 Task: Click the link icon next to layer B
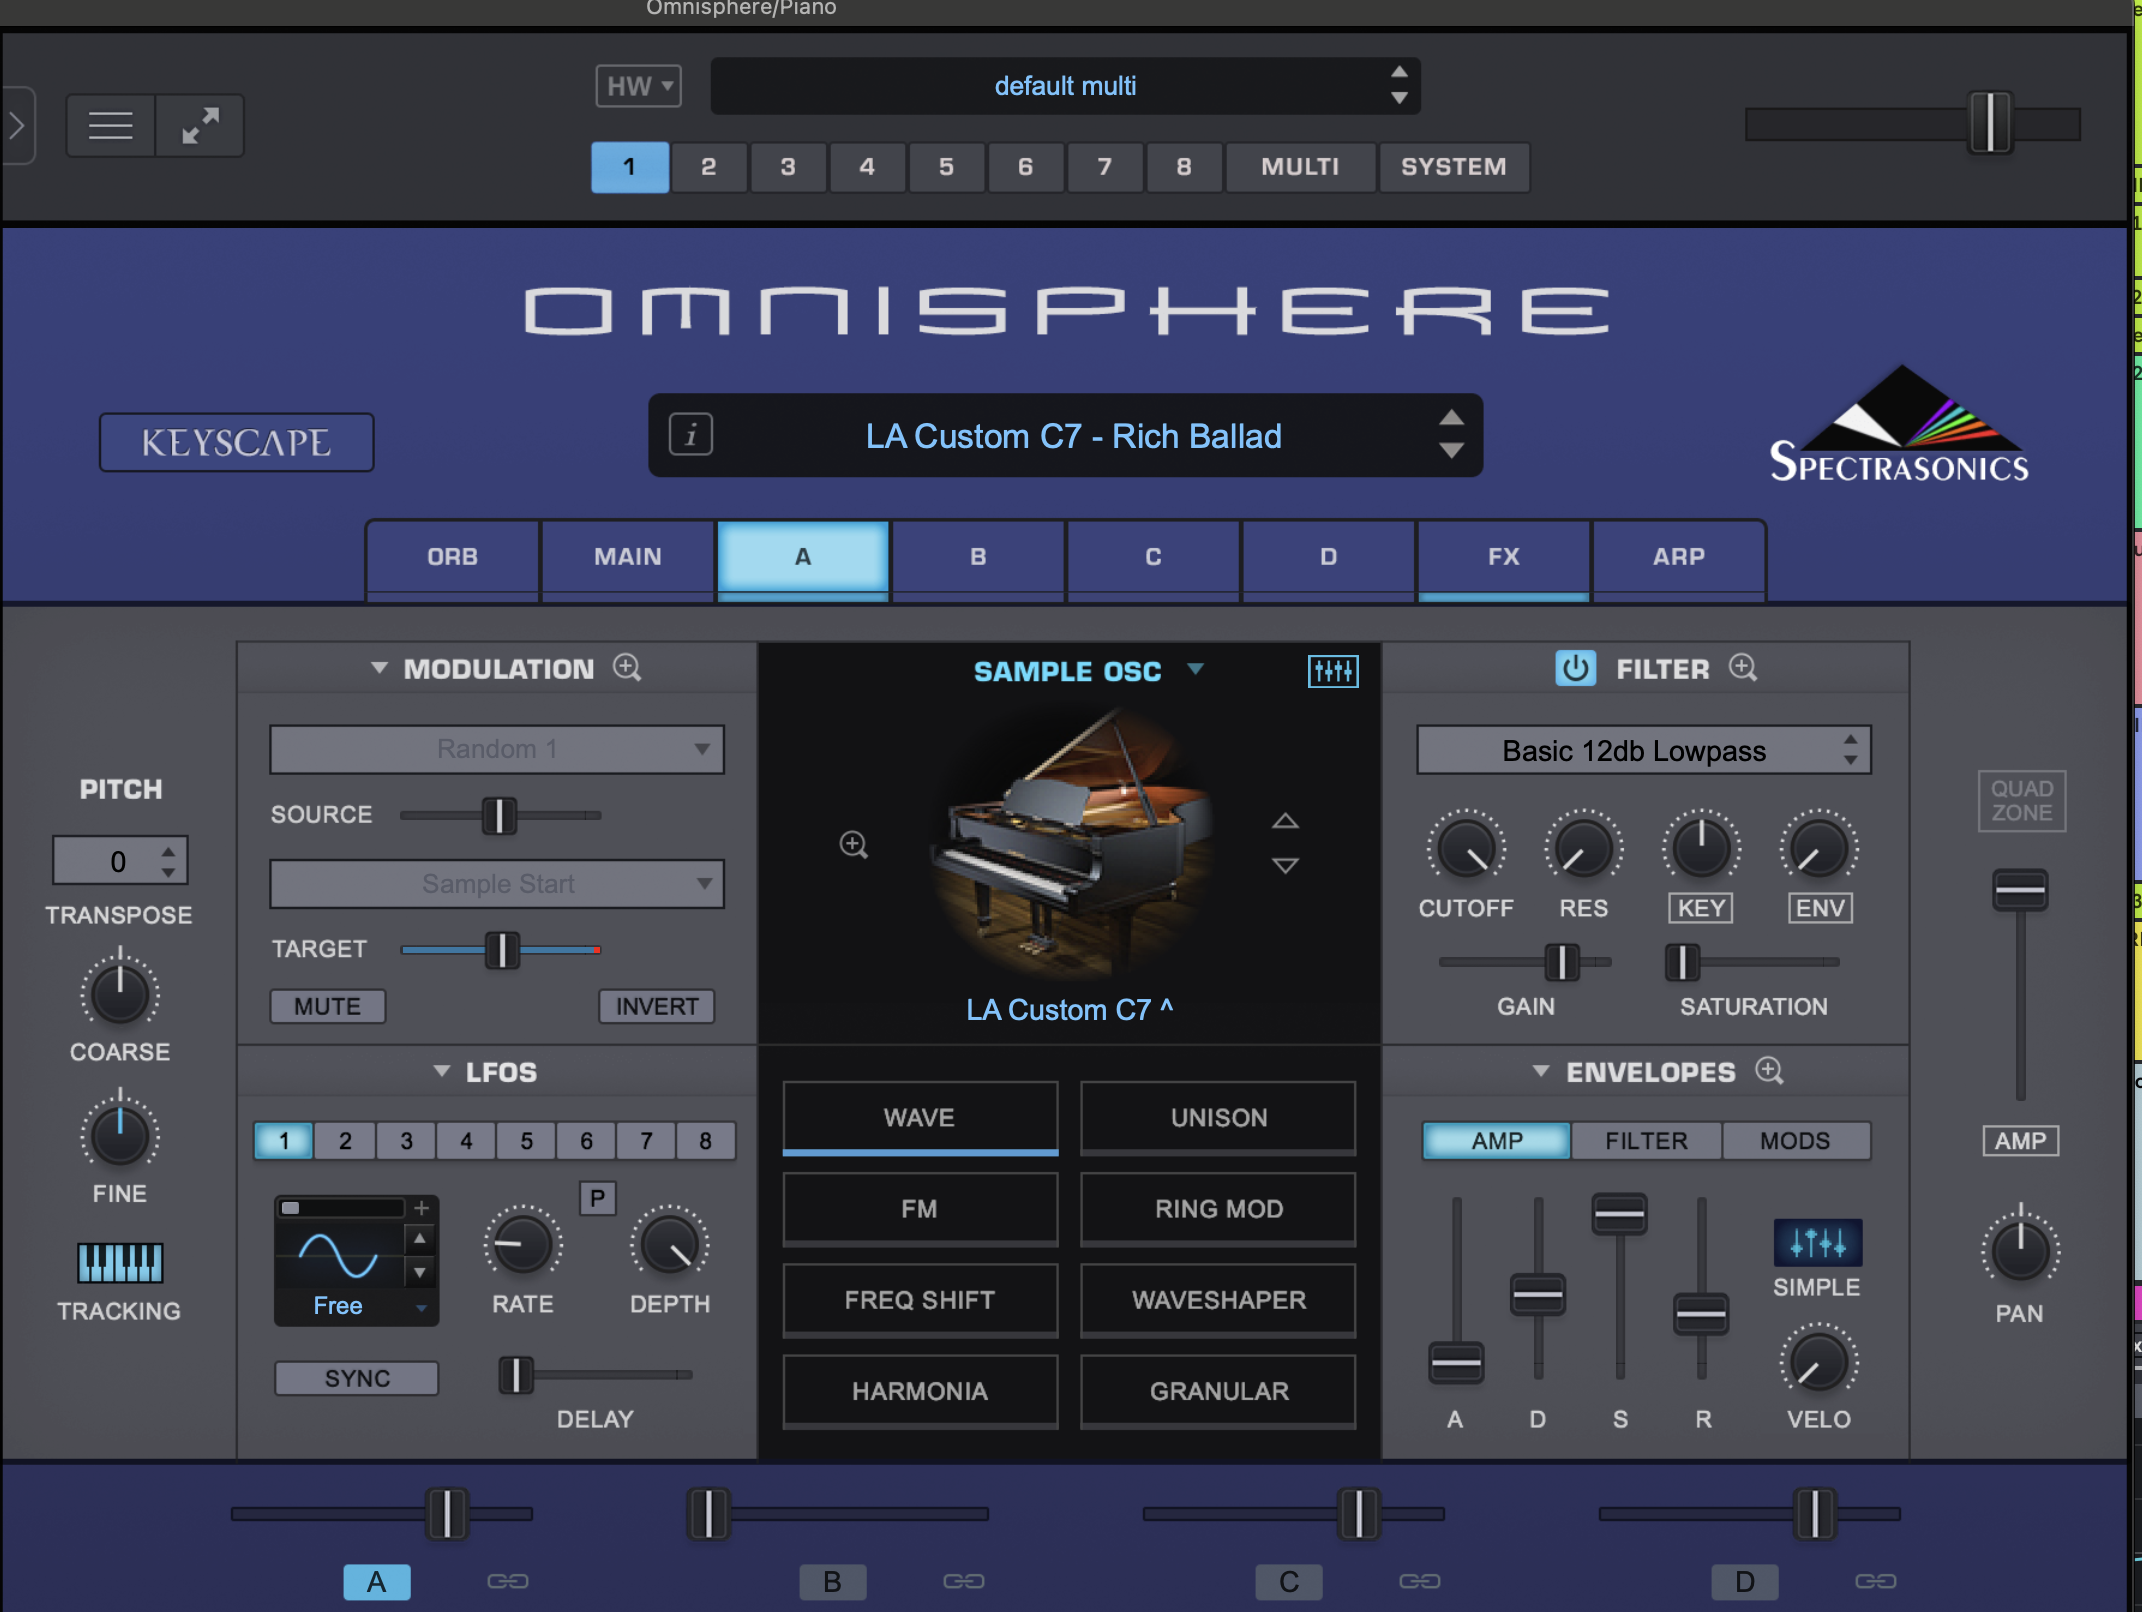pyautogui.click(x=964, y=1581)
